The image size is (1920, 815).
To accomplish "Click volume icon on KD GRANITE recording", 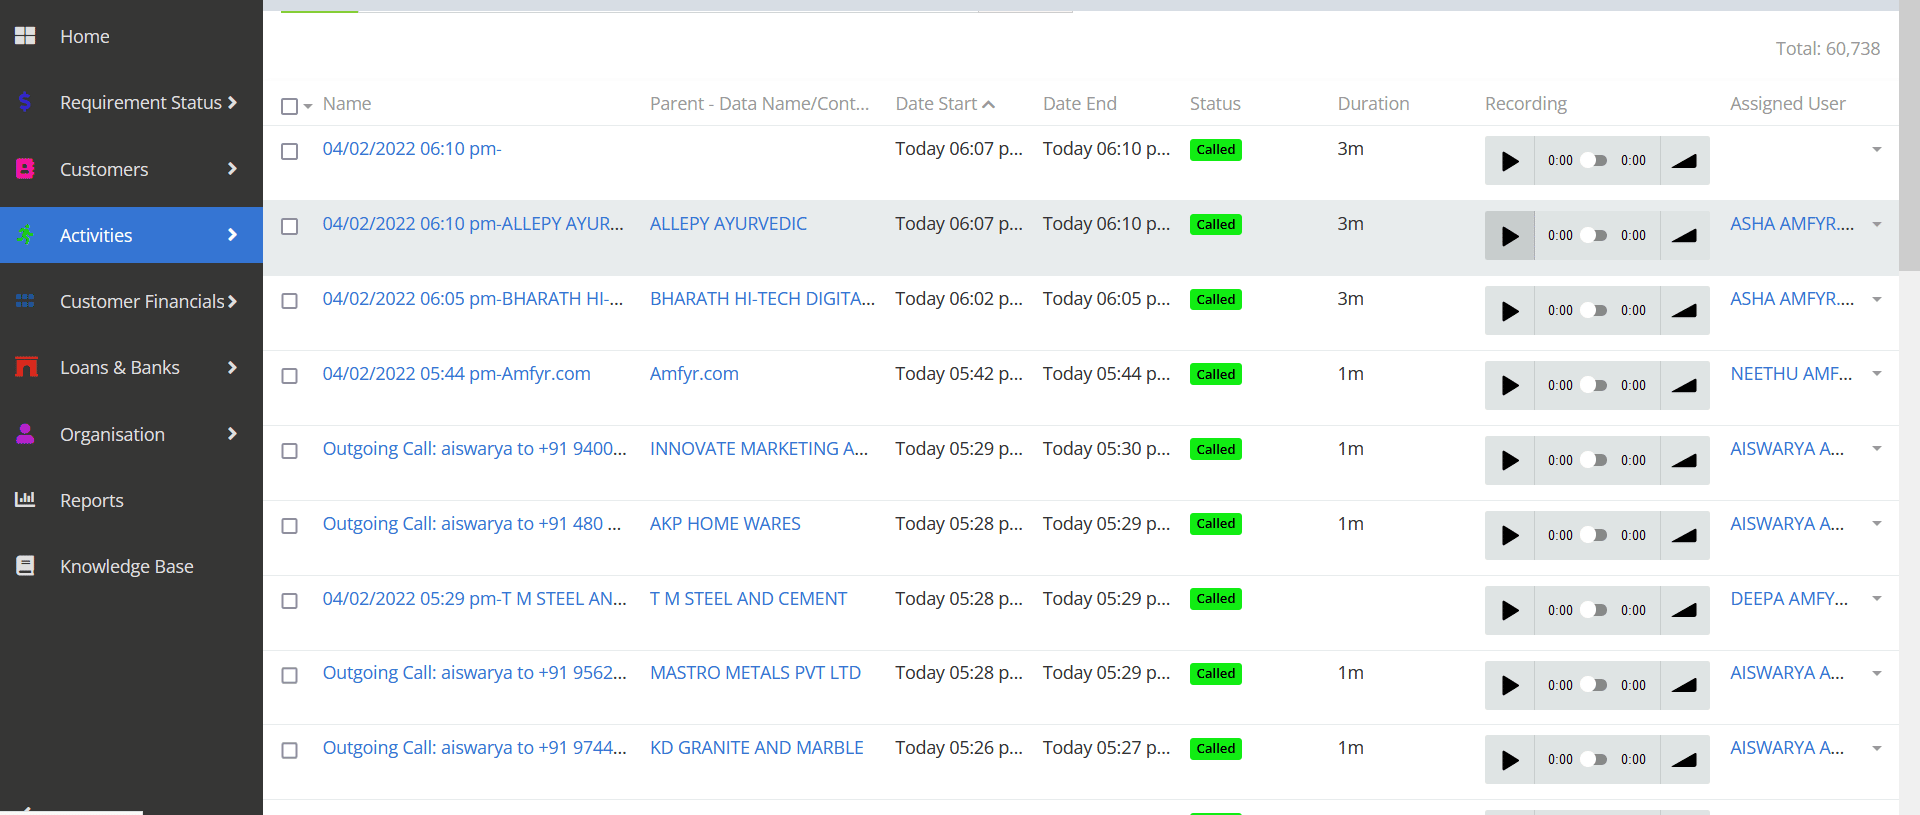I will (1684, 760).
